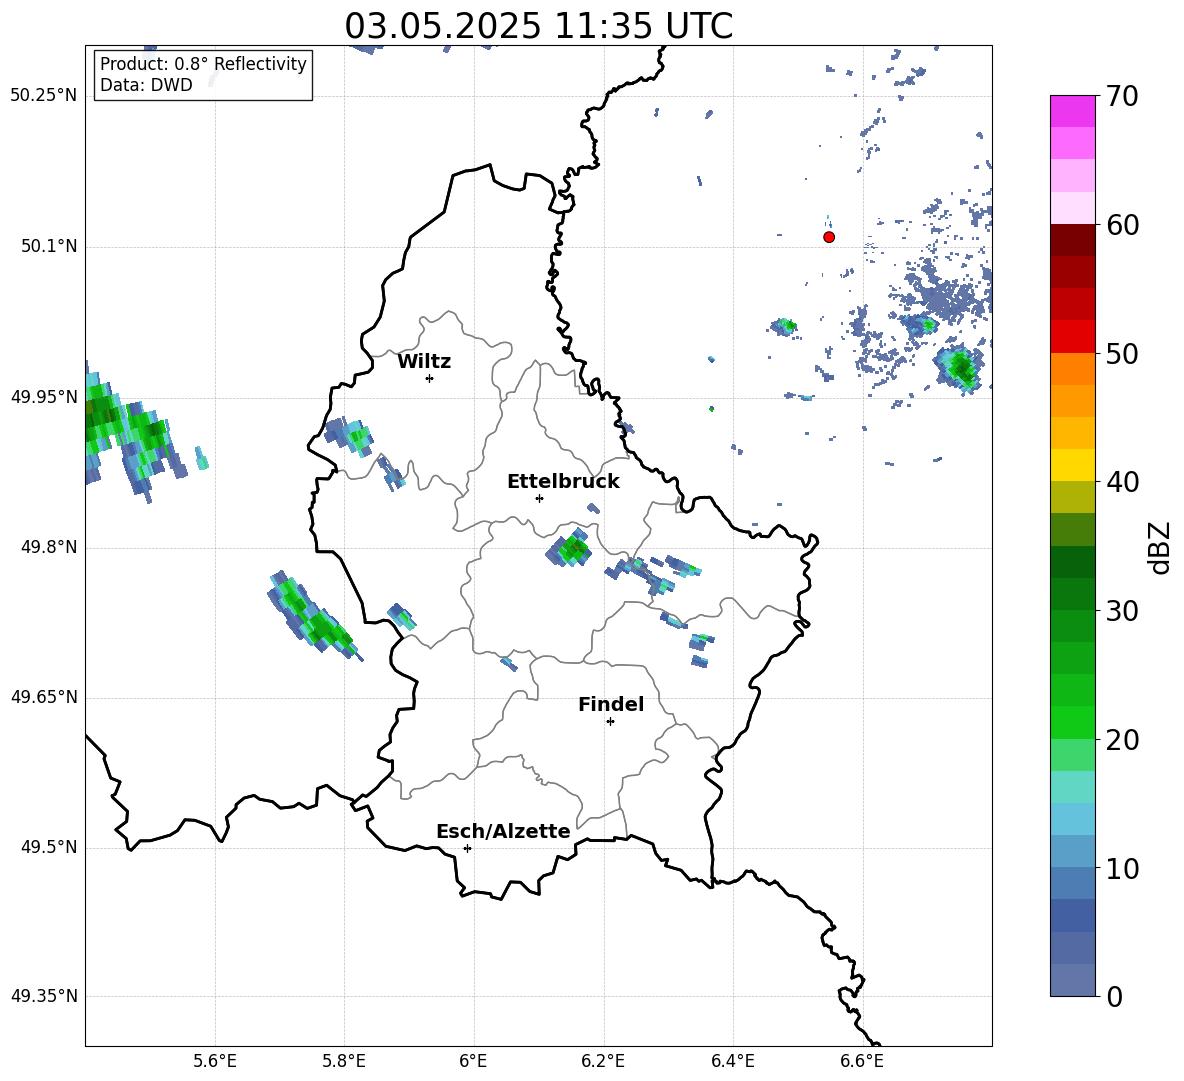The image size is (1184, 1081).
Task: Click the 5.8°E longitude label
Action: click(x=344, y=1061)
